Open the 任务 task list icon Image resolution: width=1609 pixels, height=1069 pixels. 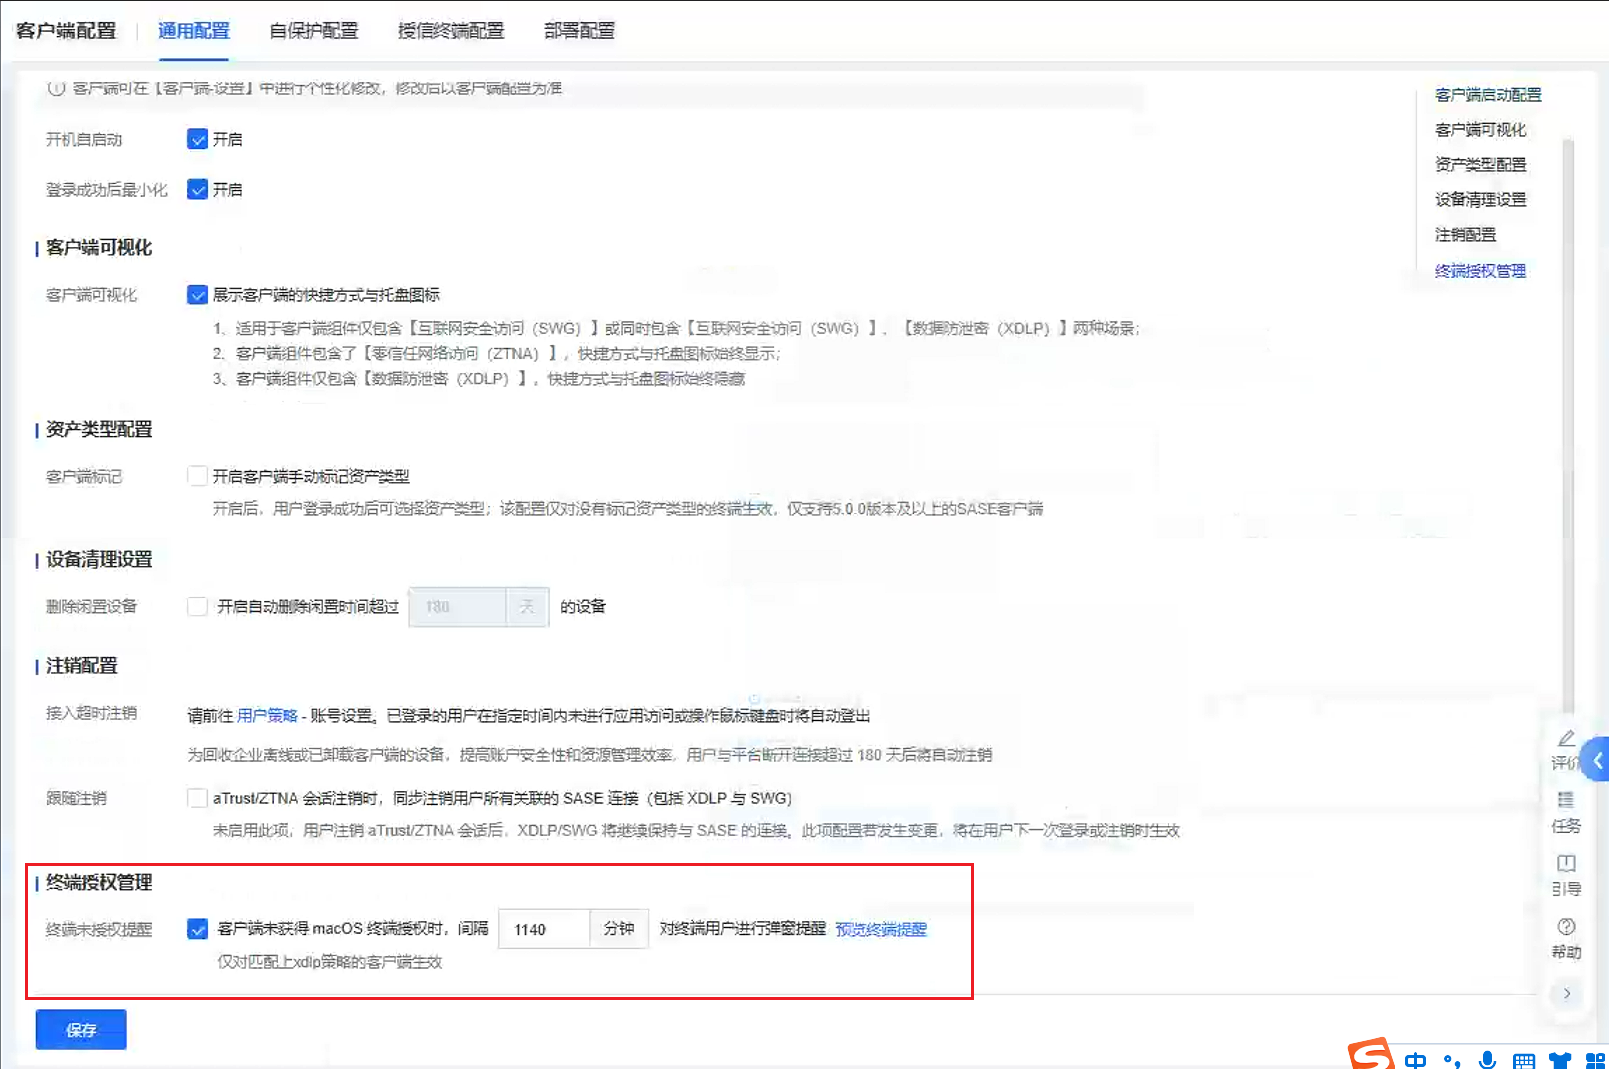pos(1566,800)
